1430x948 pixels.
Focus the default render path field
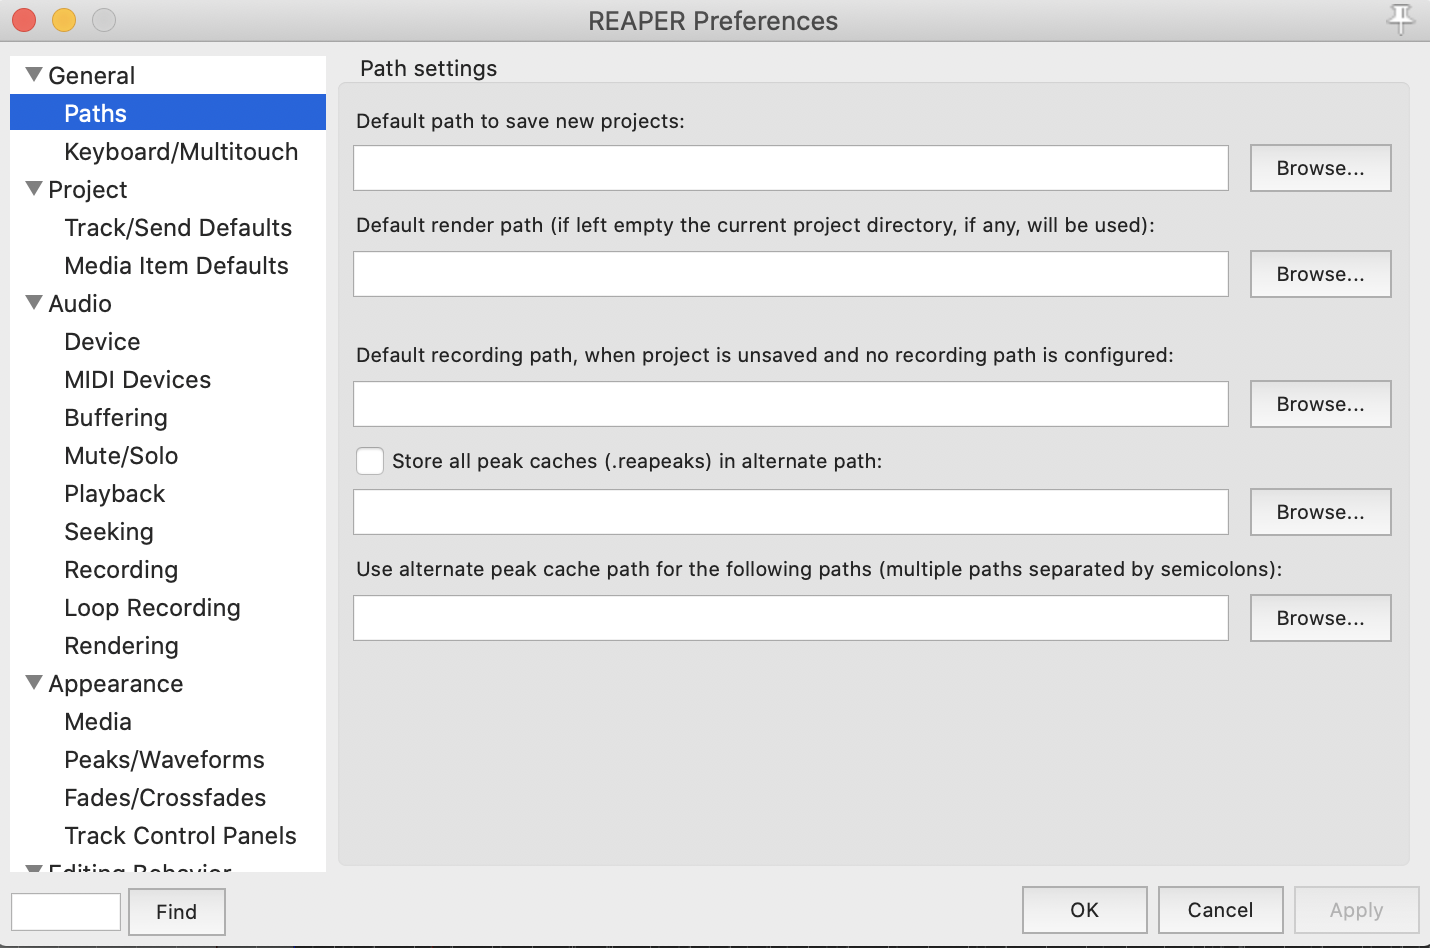tap(791, 274)
